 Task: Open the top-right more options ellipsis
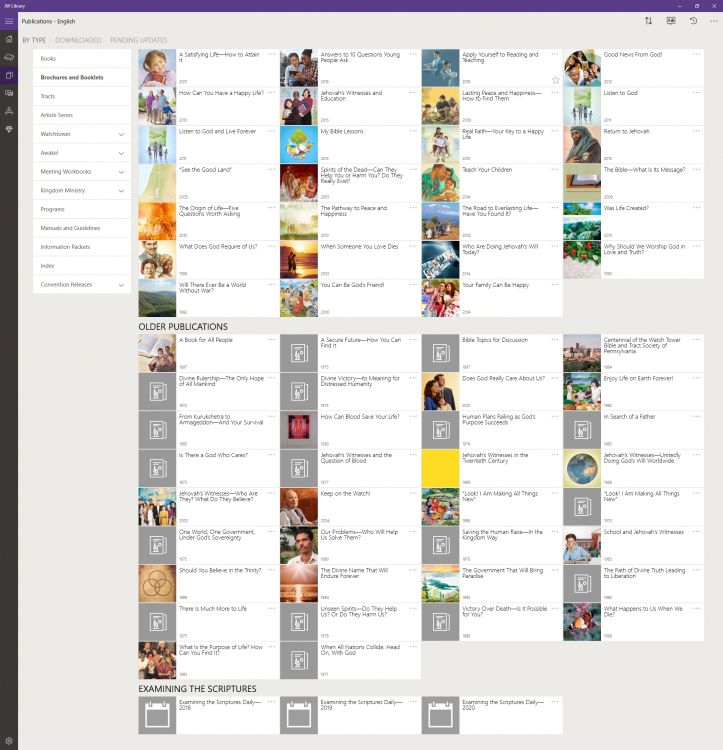click(713, 21)
